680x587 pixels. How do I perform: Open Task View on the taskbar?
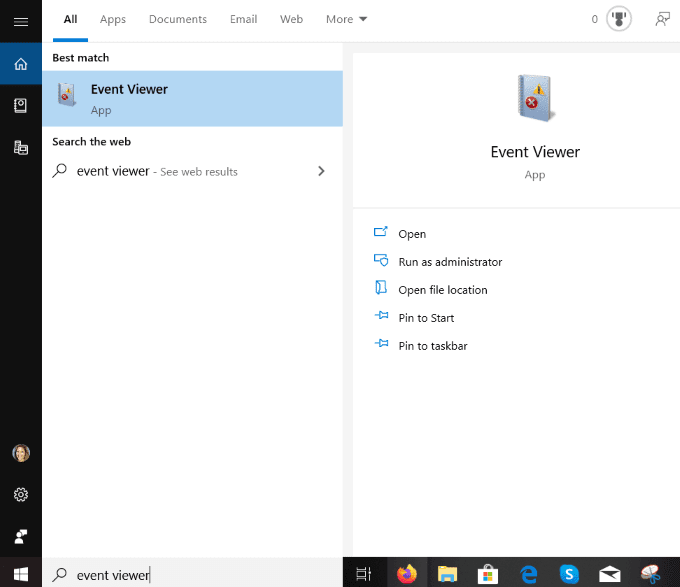pos(364,574)
